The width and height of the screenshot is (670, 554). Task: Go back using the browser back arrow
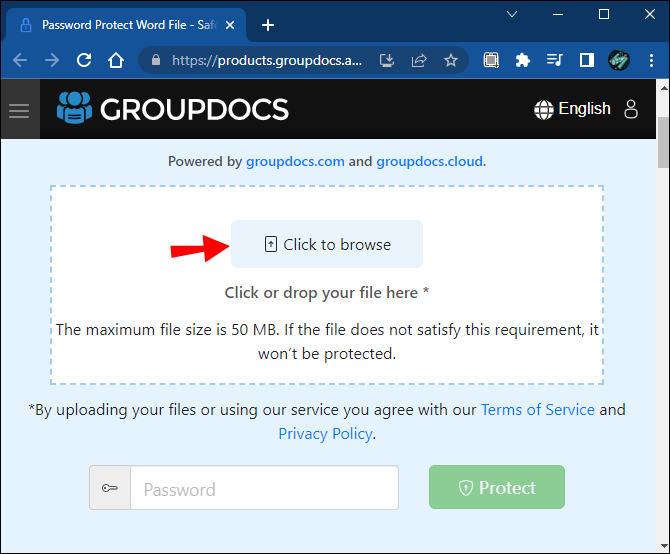[x=20, y=60]
